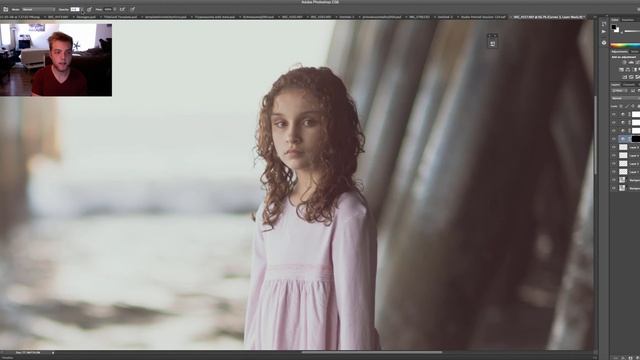Open the Actions panel play icon

point(604,32)
